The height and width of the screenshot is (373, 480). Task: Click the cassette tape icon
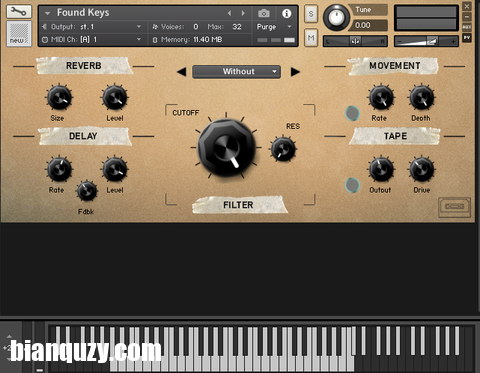point(454,207)
